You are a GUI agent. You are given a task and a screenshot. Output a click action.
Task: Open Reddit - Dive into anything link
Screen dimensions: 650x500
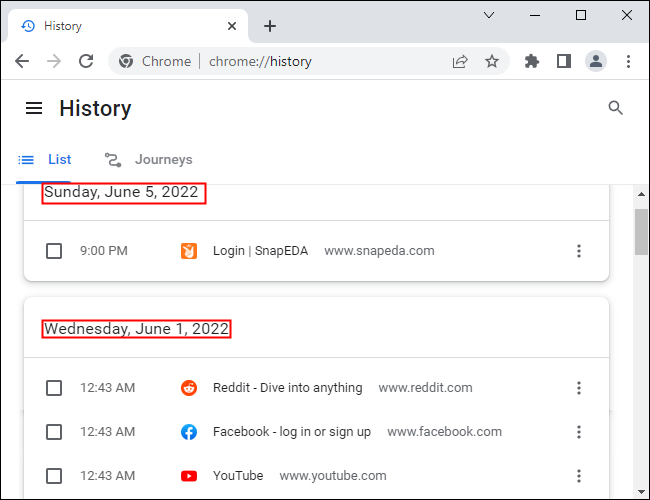click(x=288, y=388)
